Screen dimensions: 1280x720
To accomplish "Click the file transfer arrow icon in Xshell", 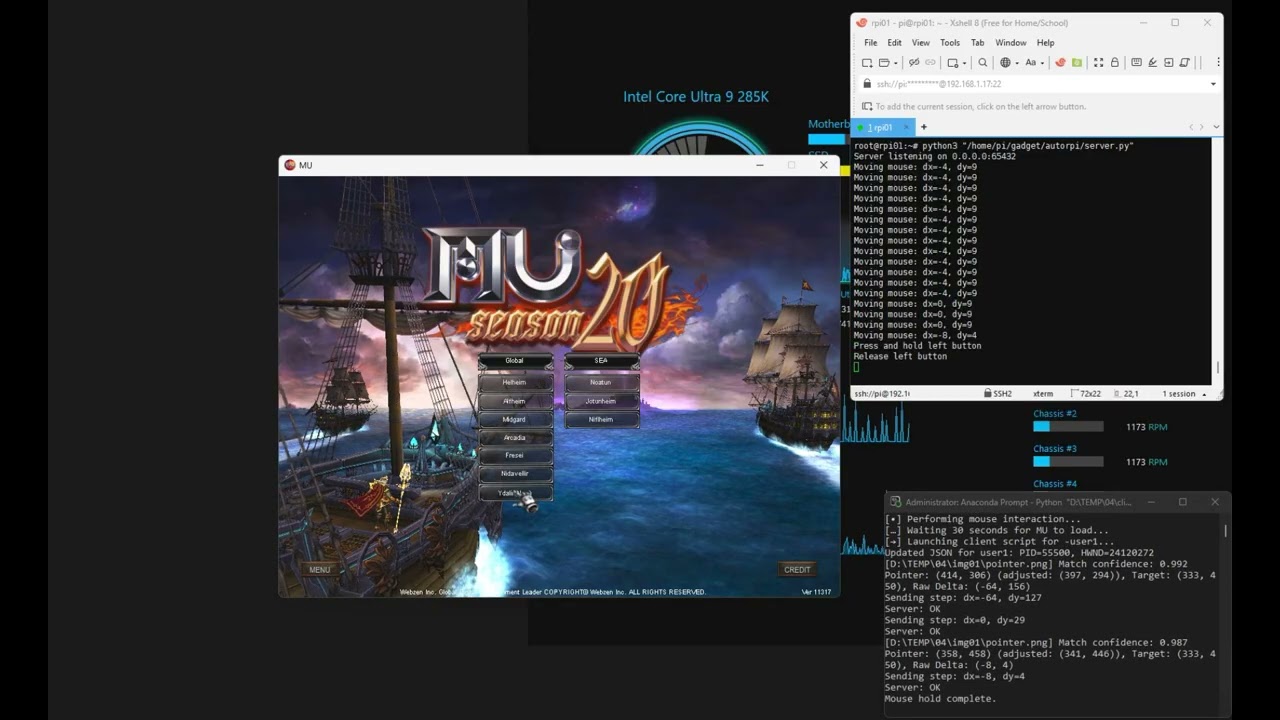I will (x=1168, y=62).
